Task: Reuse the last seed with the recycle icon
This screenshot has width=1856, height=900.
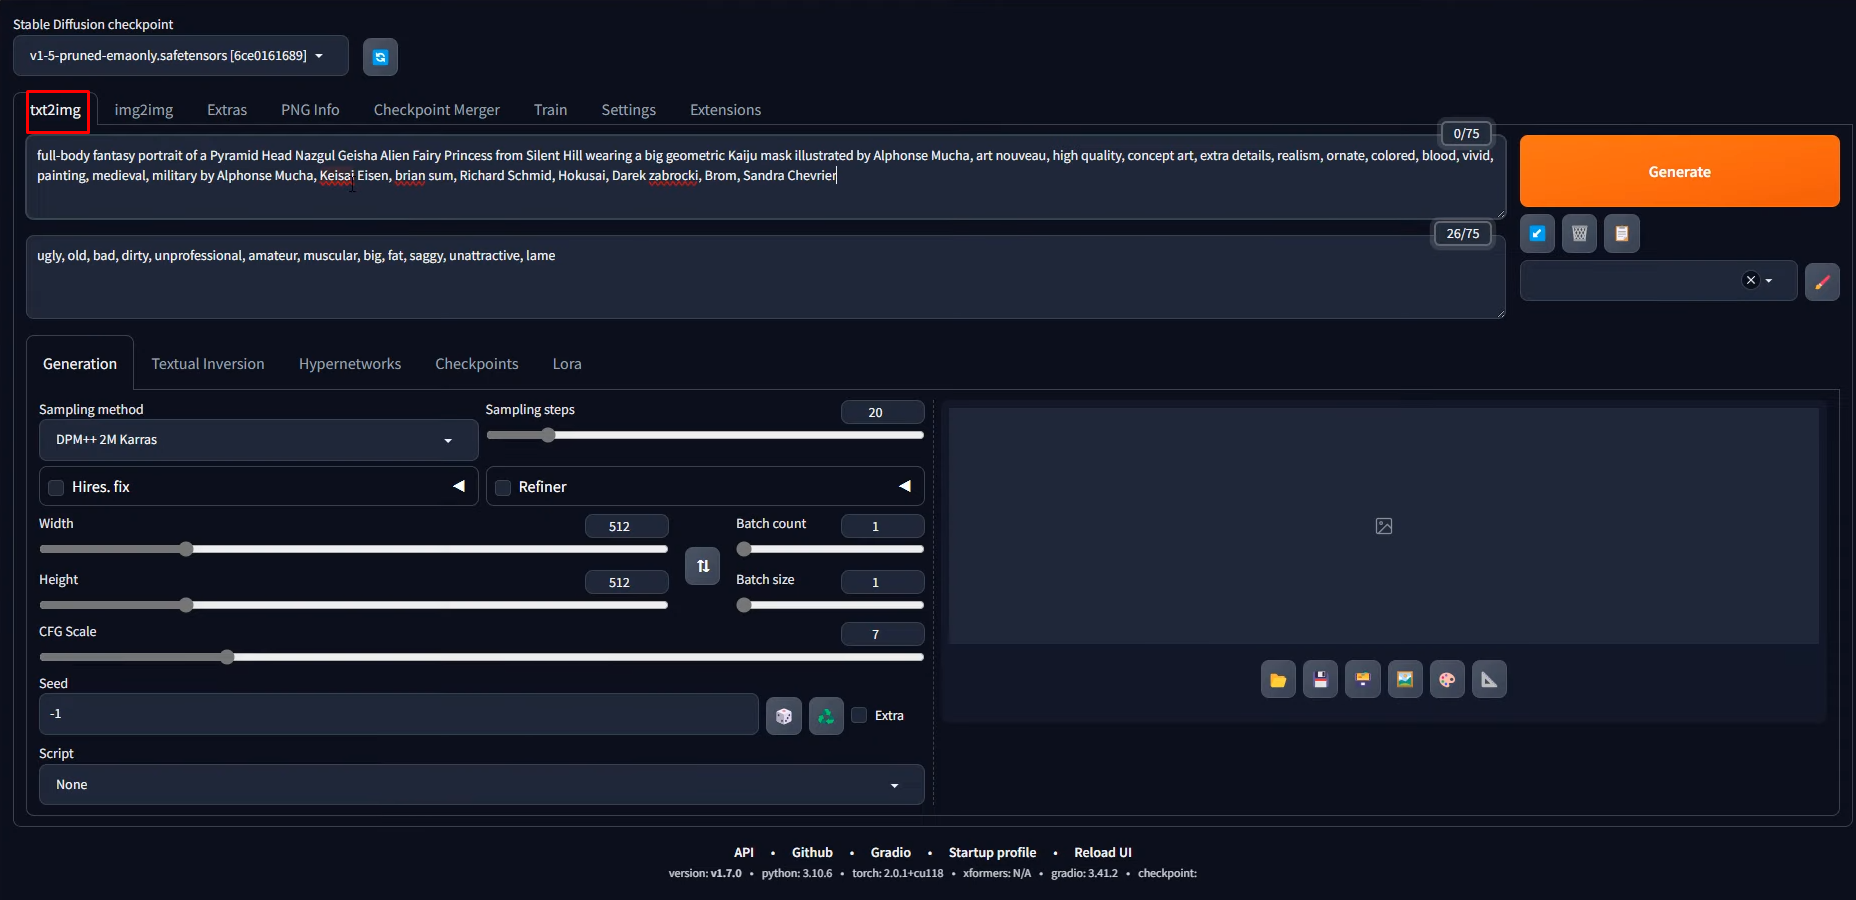Action: pos(826,716)
